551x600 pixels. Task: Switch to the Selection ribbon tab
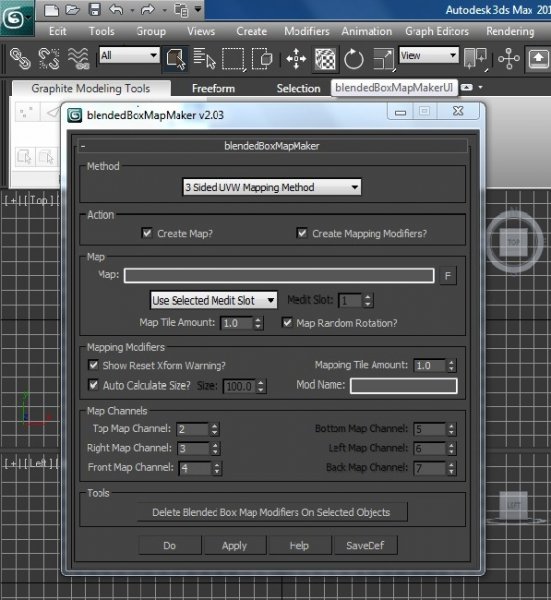[298, 88]
